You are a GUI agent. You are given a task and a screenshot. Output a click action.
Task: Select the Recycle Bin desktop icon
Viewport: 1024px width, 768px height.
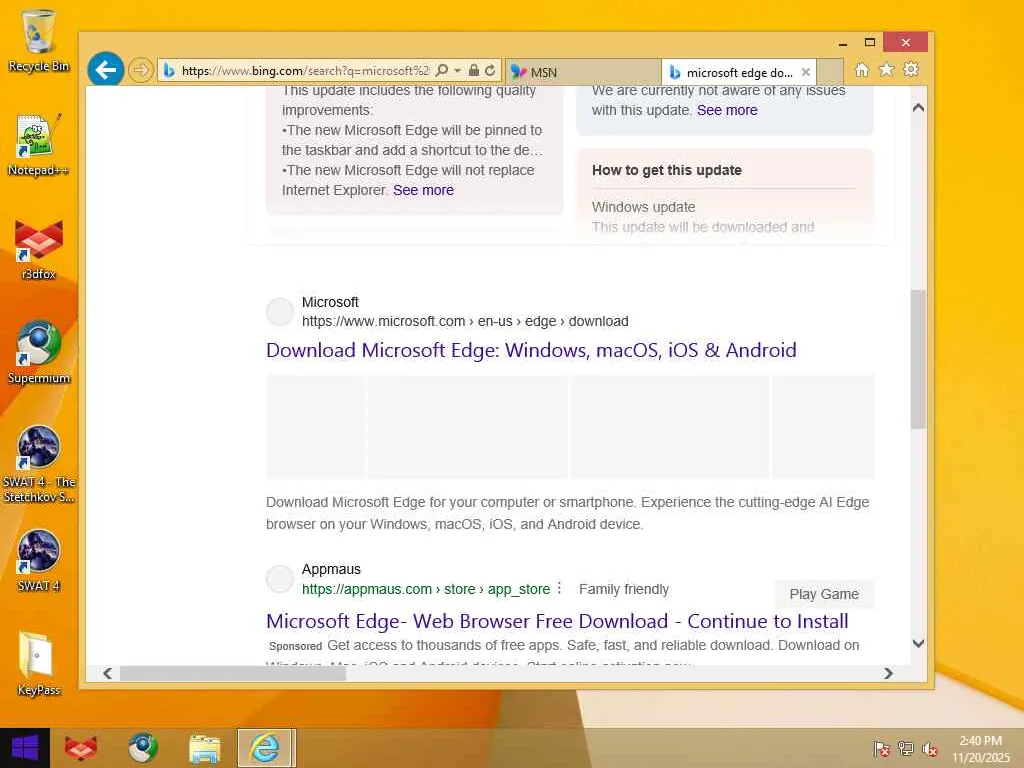pos(39,40)
